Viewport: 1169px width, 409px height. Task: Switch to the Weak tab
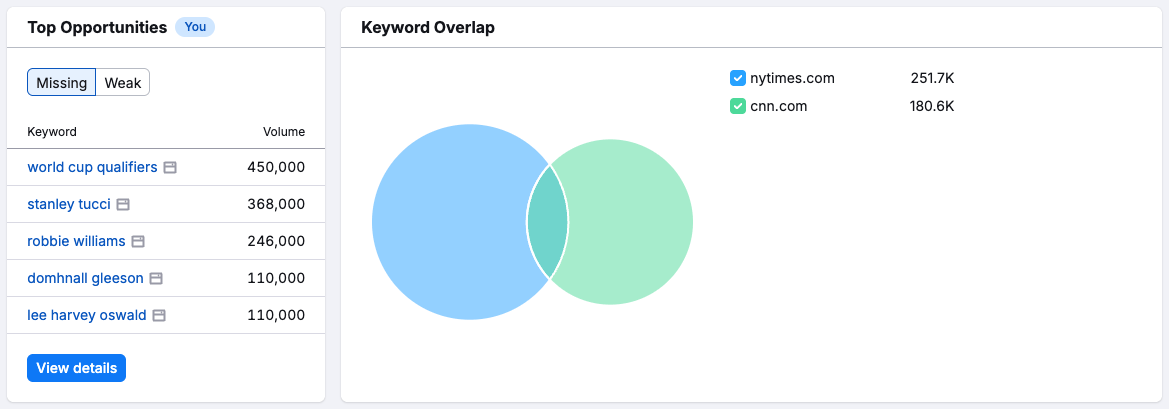click(123, 83)
